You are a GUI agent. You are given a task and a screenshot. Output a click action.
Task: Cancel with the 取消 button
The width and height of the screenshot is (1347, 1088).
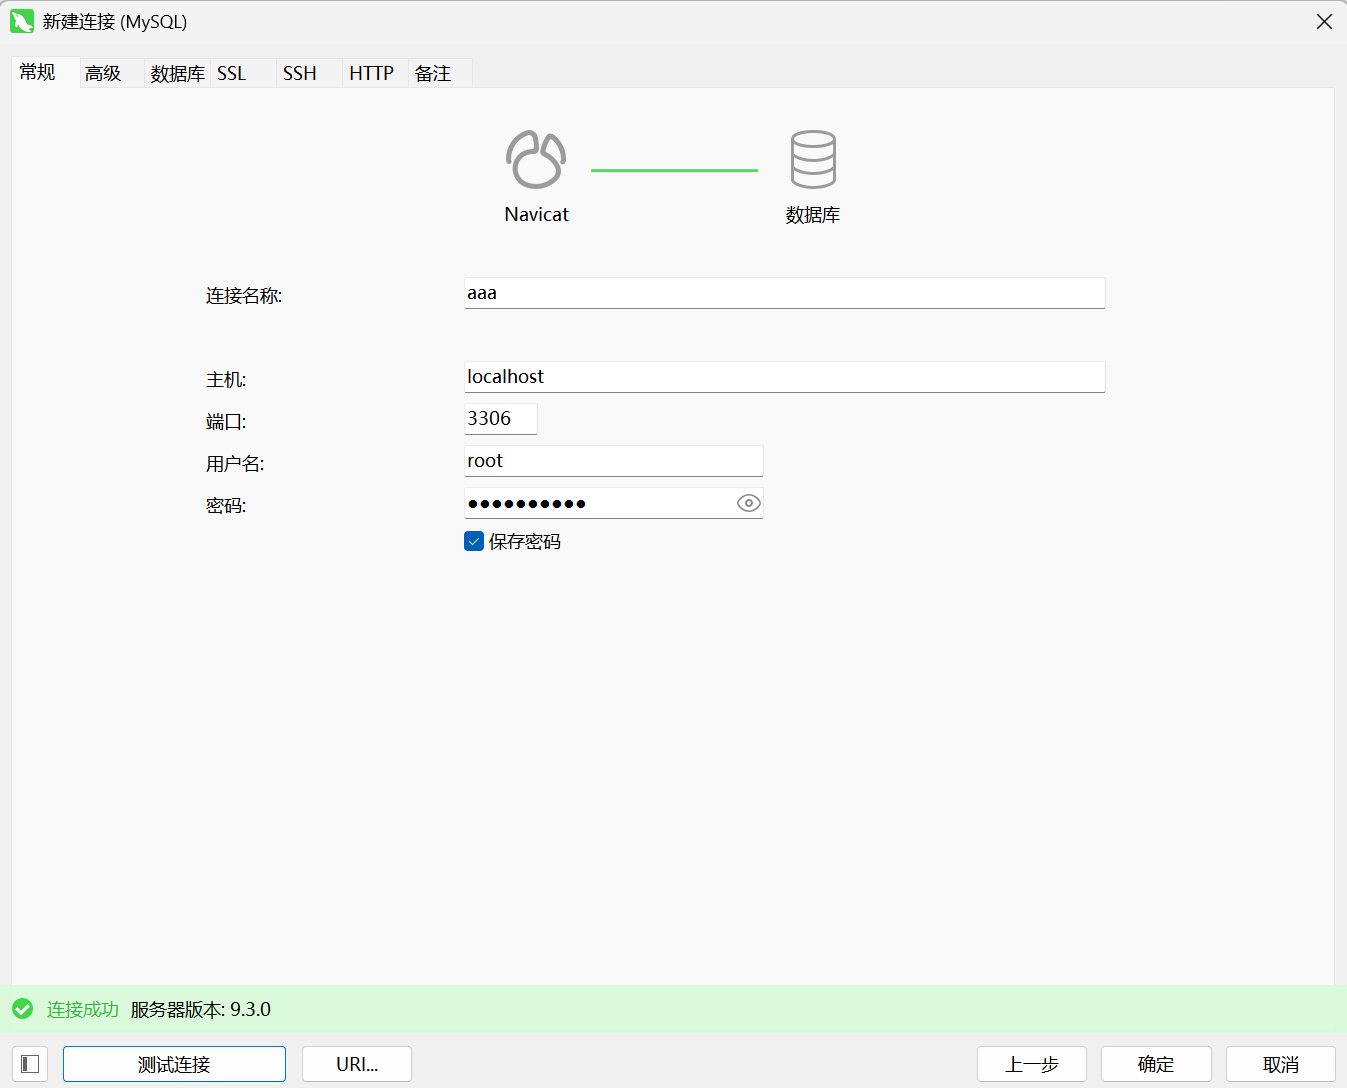(x=1281, y=1064)
